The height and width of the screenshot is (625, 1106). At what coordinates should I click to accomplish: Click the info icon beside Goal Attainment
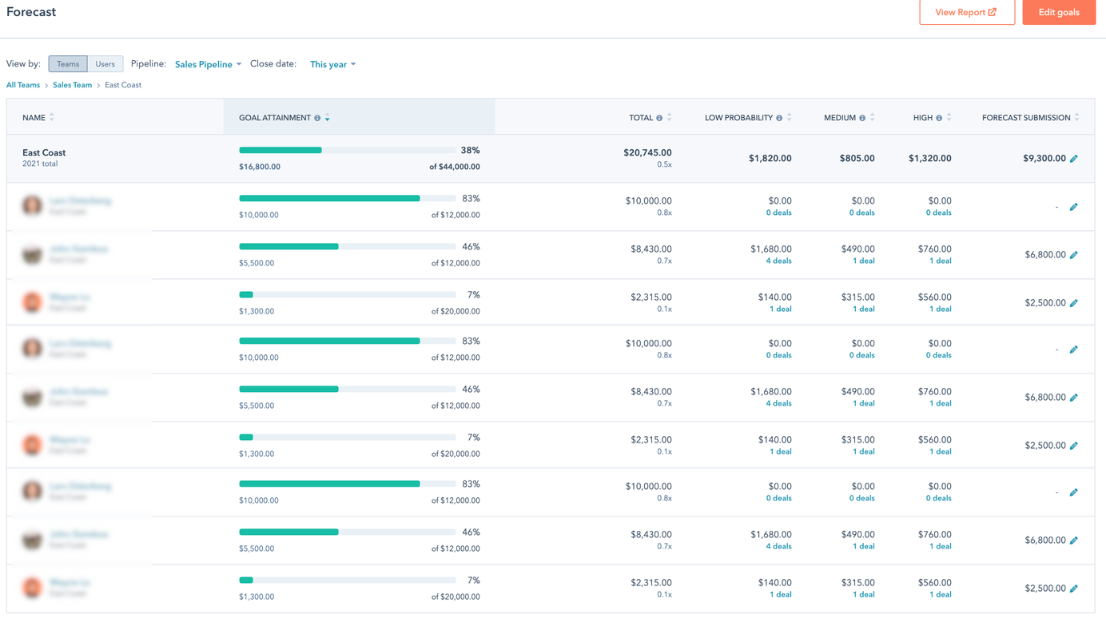tap(318, 118)
